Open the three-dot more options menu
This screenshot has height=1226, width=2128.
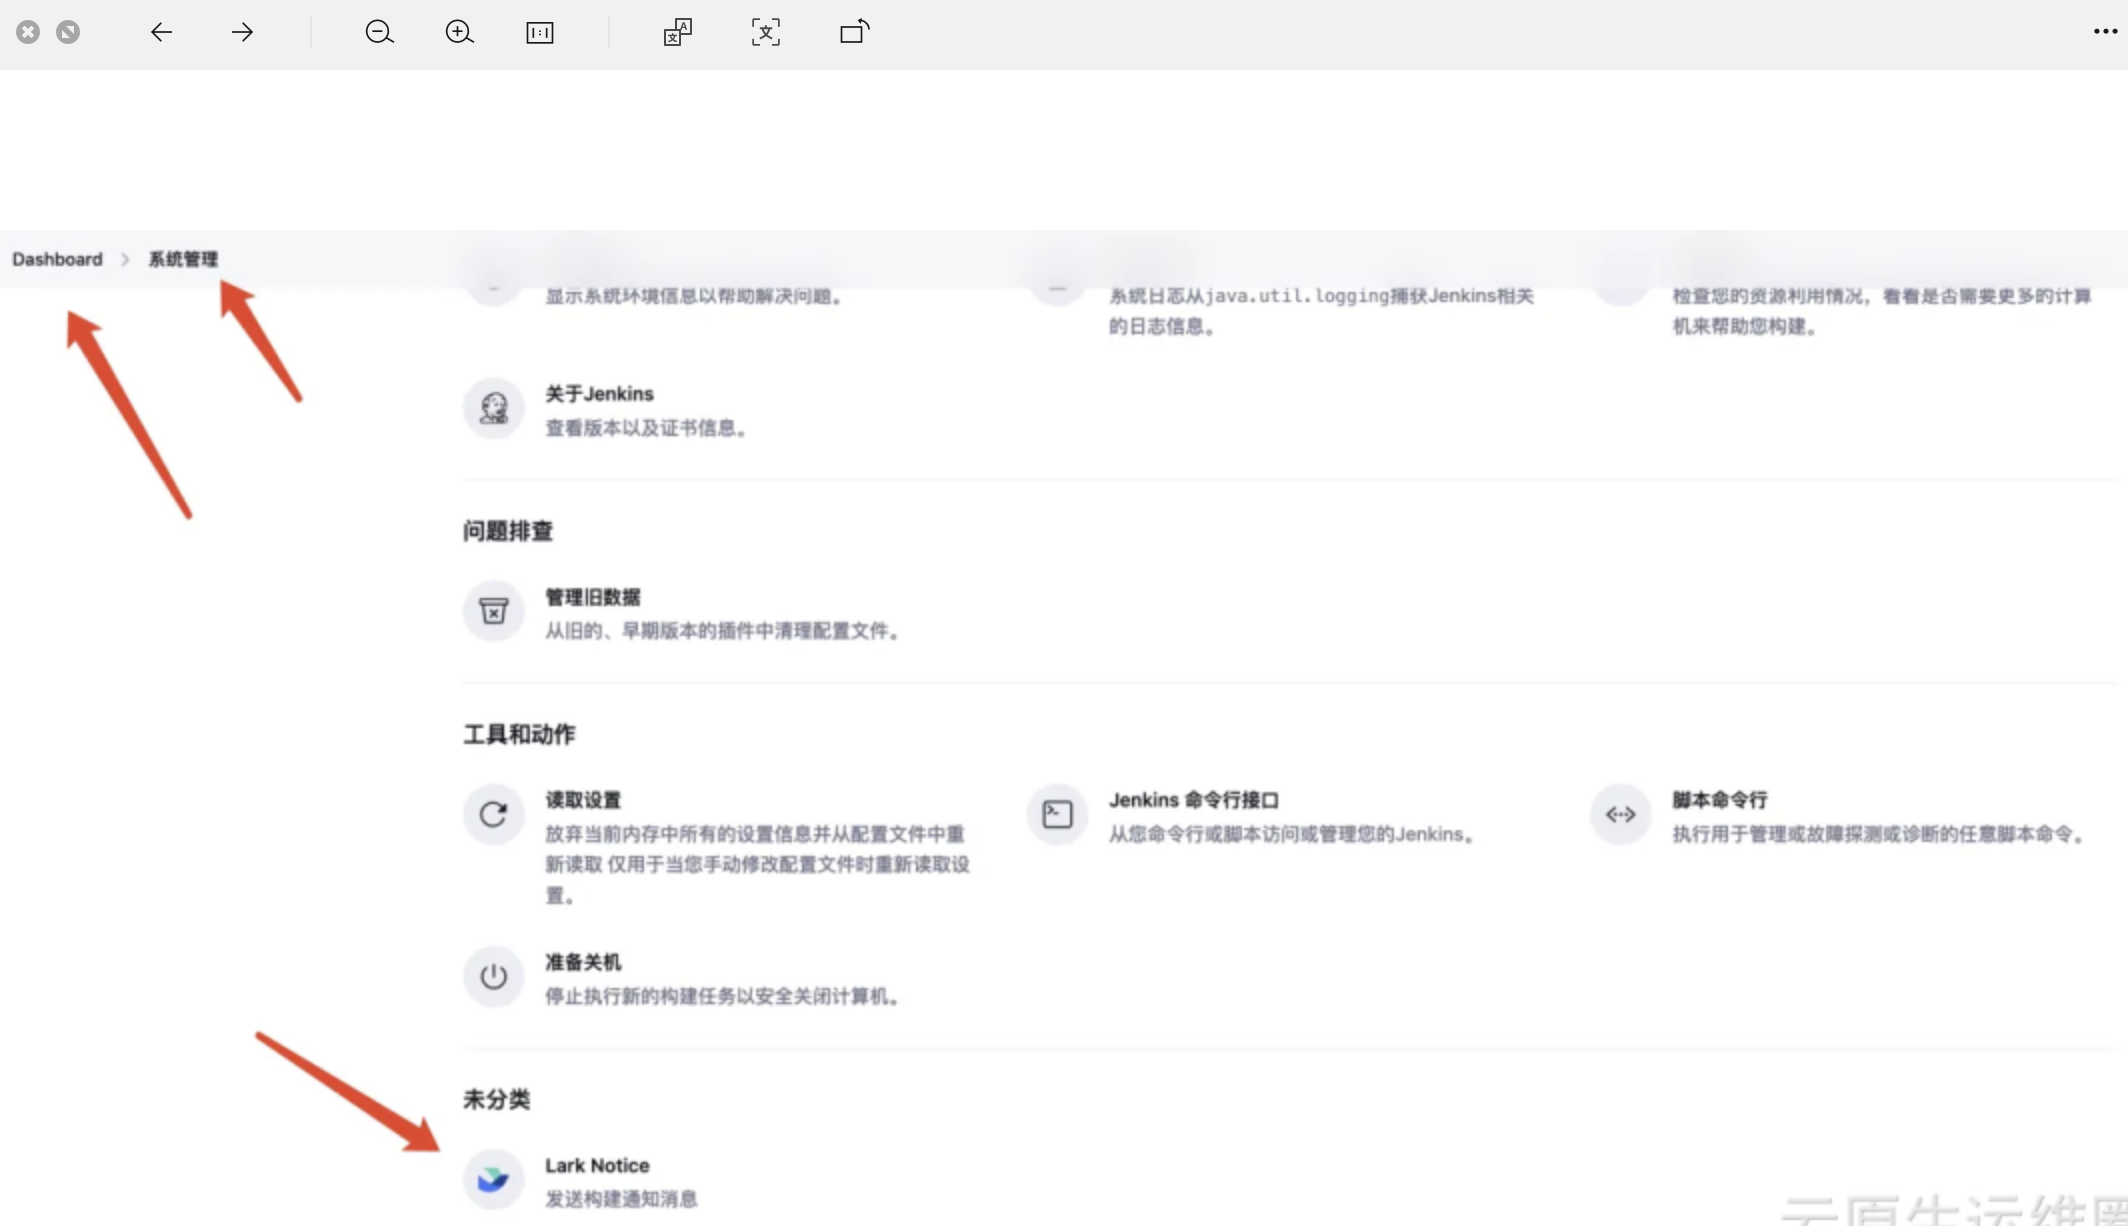pos(2105,32)
